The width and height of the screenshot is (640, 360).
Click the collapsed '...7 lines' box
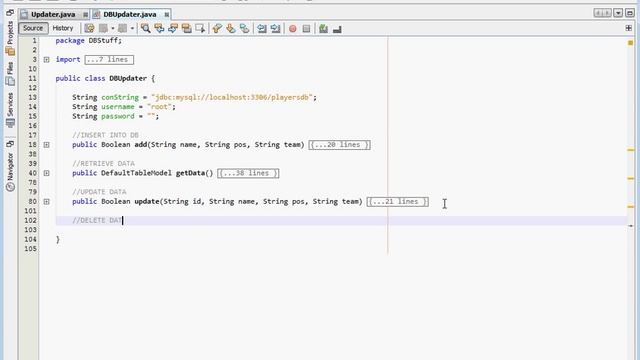pyautogui.click(x=109, y=60)
